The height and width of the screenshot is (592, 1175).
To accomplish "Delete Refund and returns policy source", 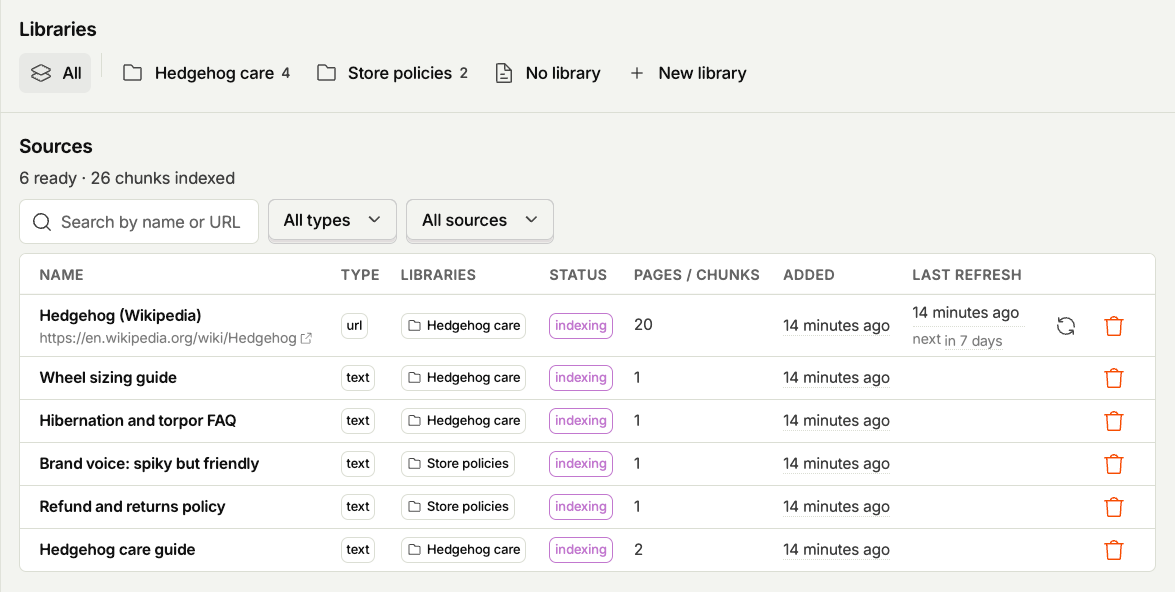I will pos(1114,507).
